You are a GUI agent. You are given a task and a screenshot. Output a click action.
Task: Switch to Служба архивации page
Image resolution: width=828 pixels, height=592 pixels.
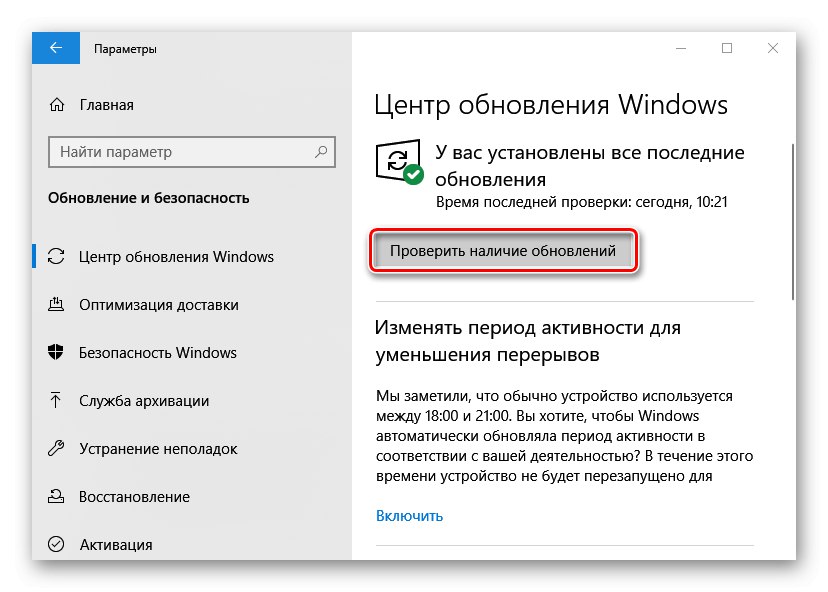144,401
